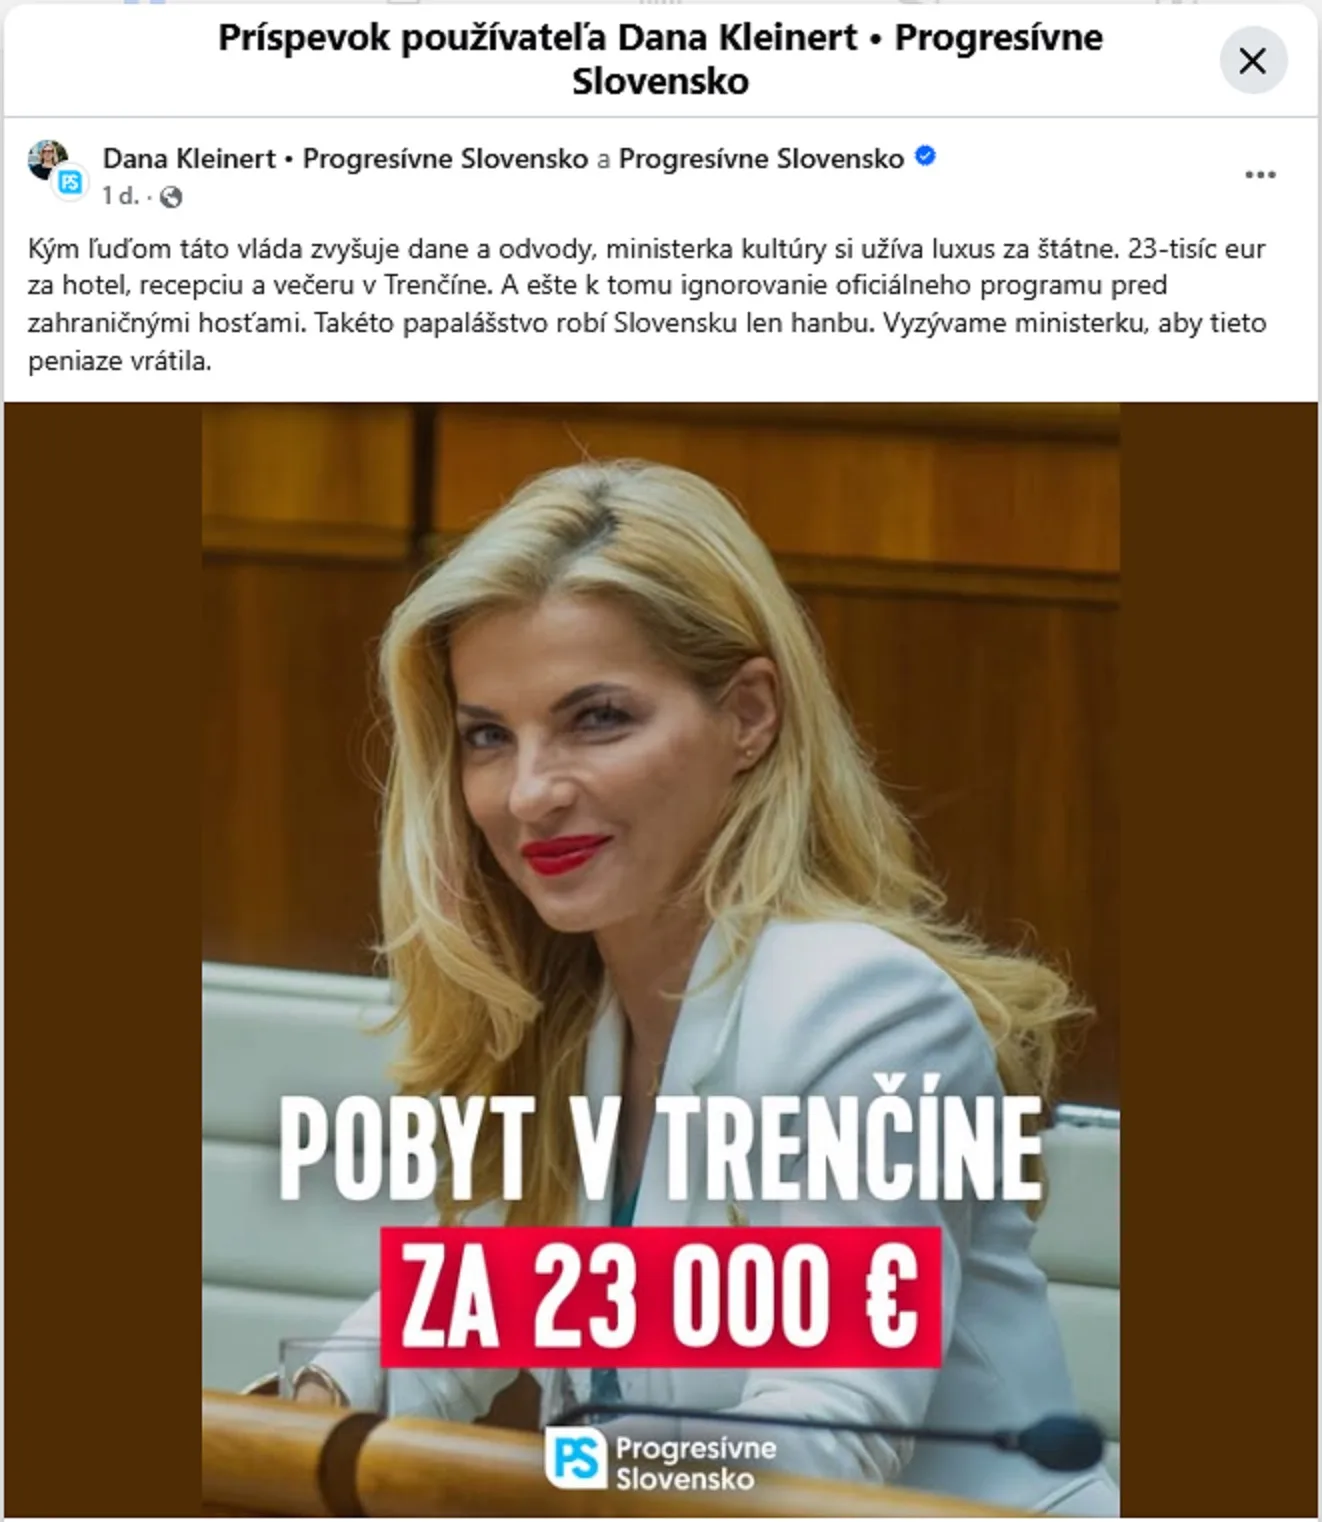Click the globe public privacy icon
Image resolution: width=1322 pixels, height=1522 pixels.
pyautogui.click(x=171, y=197)
